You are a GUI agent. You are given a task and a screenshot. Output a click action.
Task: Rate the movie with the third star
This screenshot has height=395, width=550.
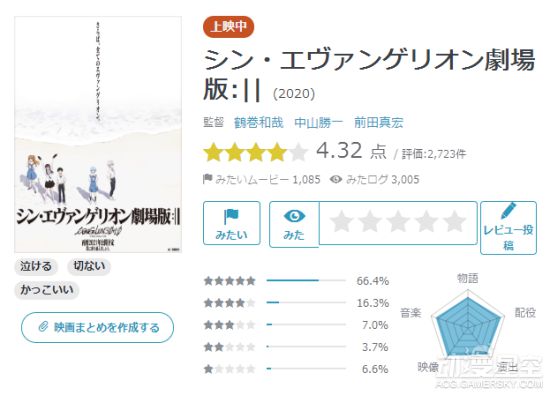398,222
